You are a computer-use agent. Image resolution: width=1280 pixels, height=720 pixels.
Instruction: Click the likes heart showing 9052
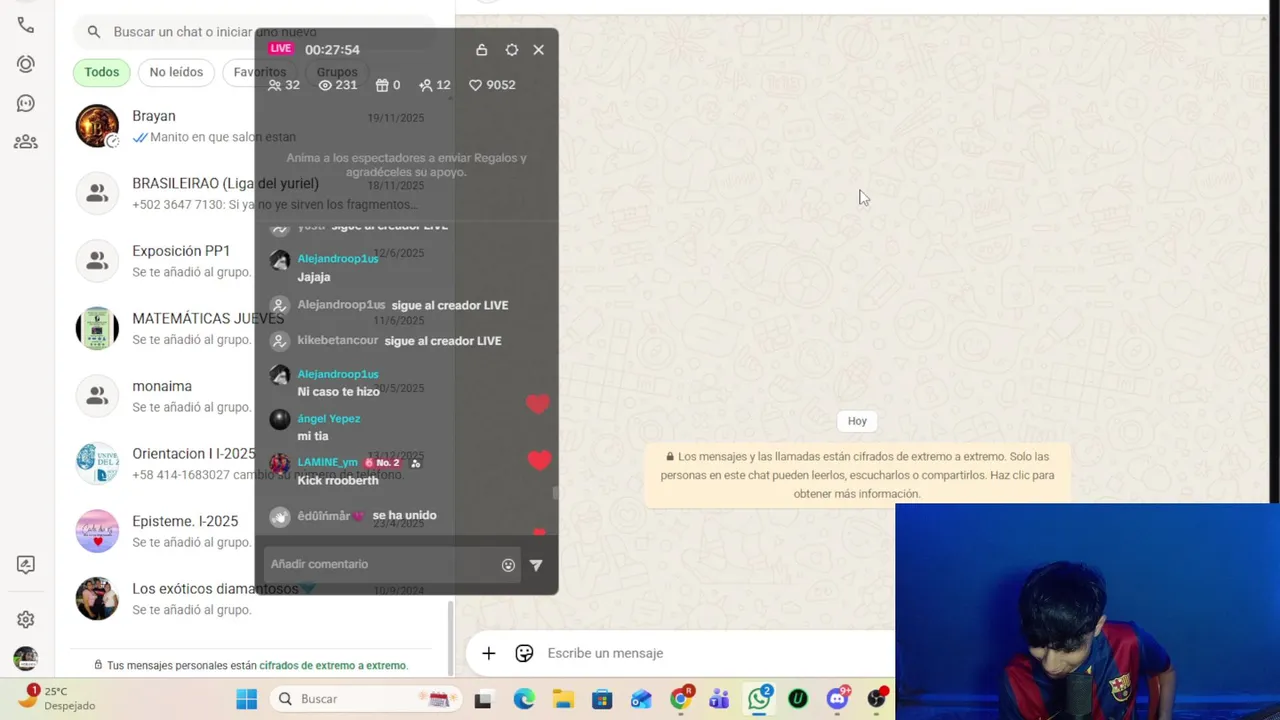pyautogui.click(x=475, y=85)
